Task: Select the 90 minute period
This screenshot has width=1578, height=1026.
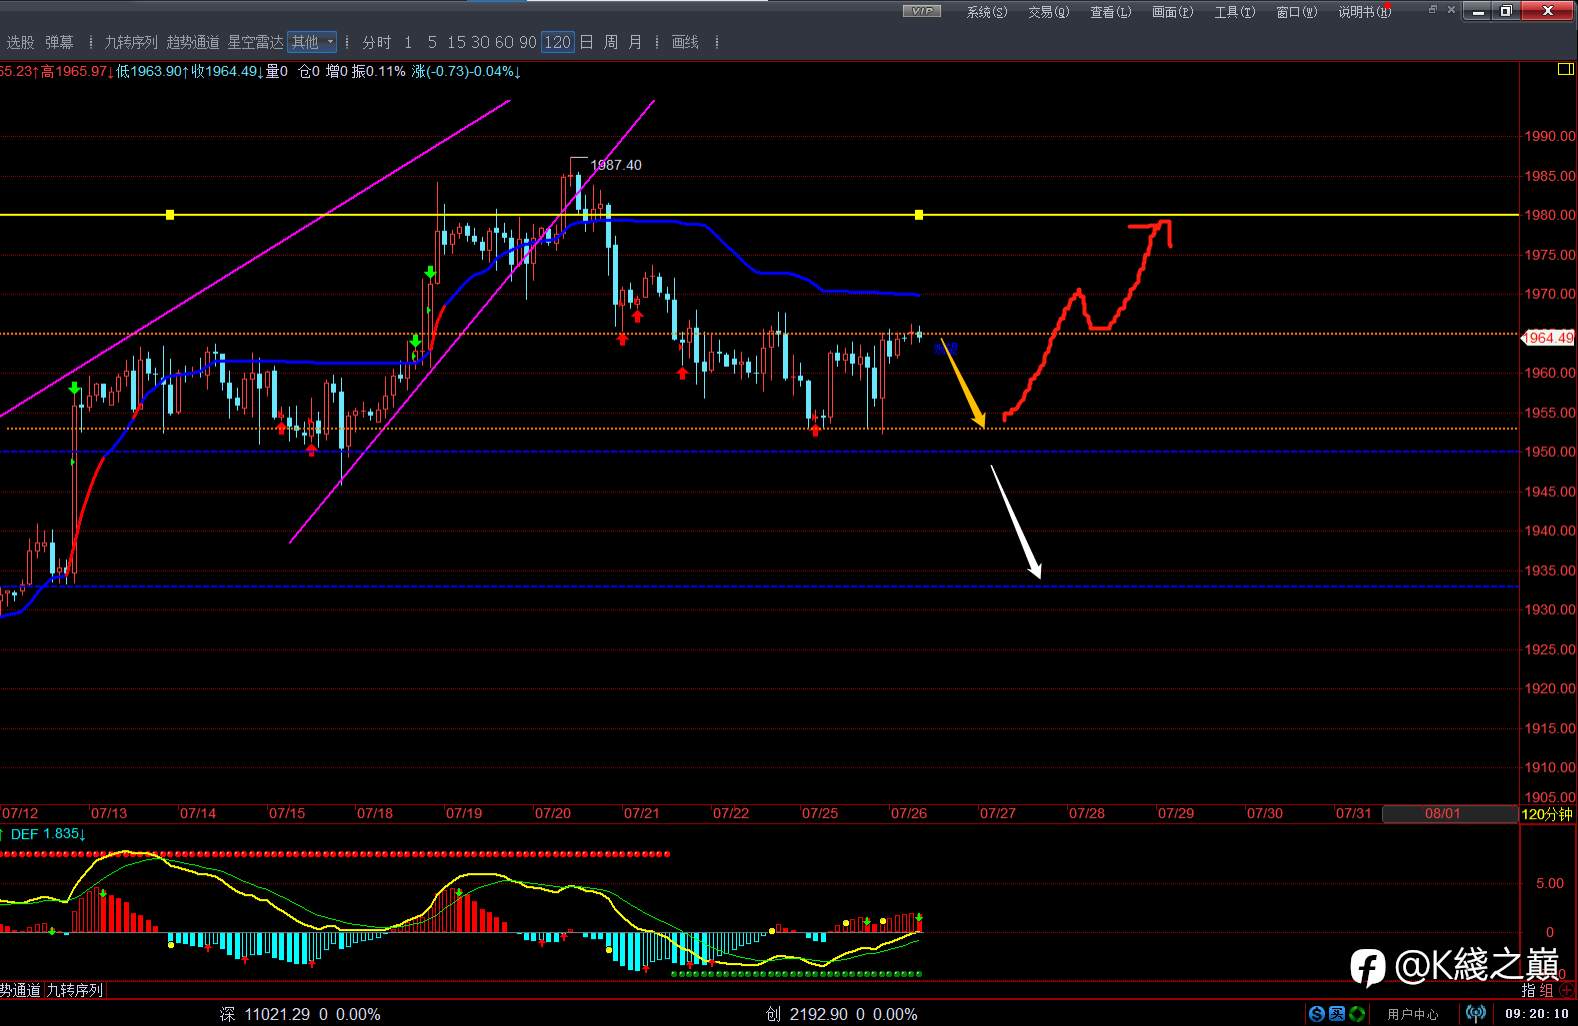Action: coord(528,42)
